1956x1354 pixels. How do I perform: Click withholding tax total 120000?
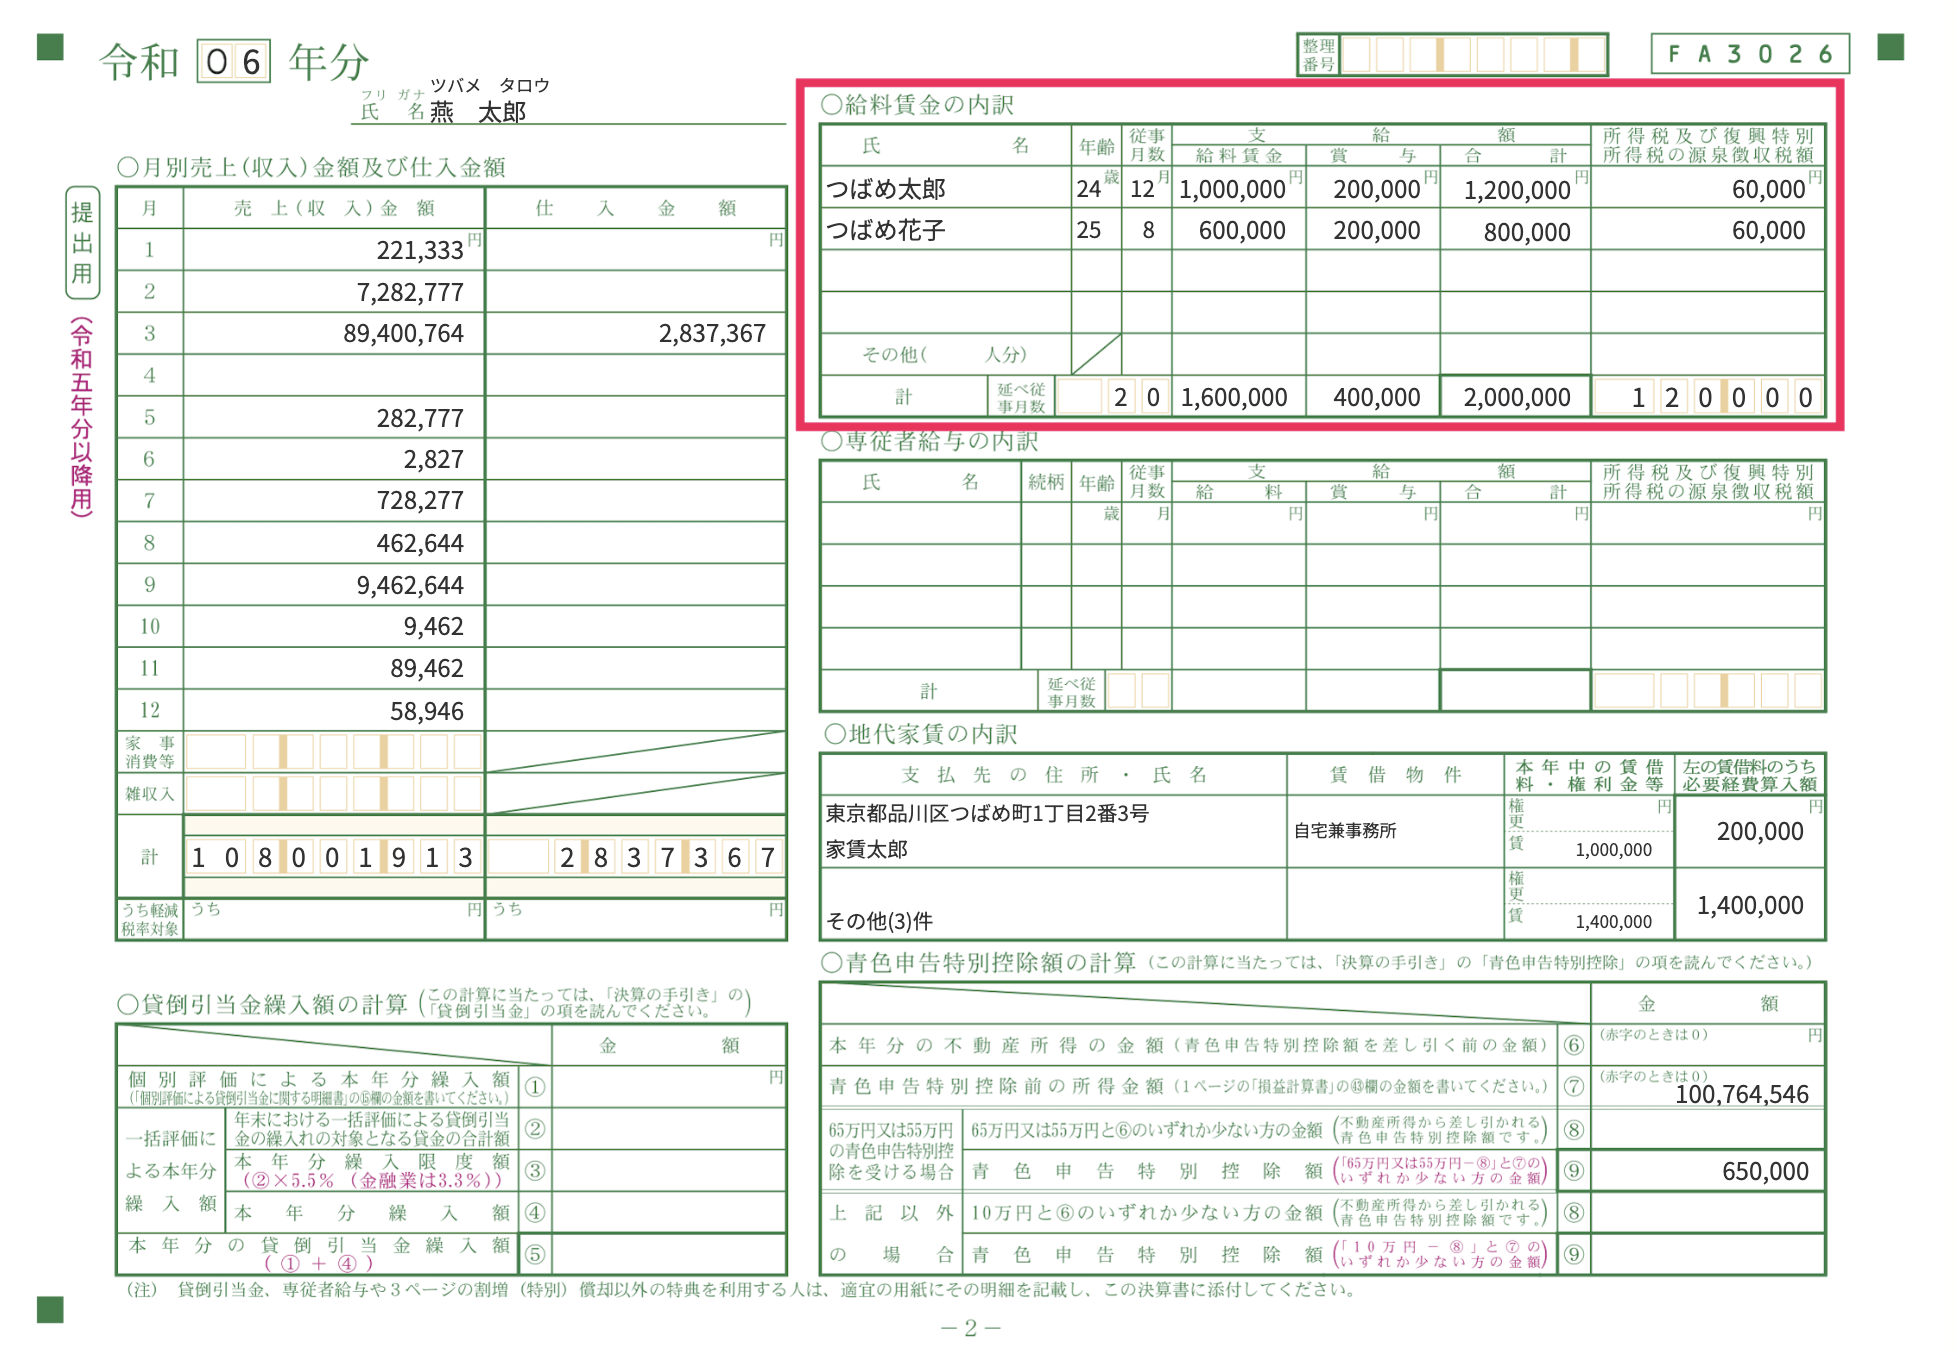[x=1708, y=397]
